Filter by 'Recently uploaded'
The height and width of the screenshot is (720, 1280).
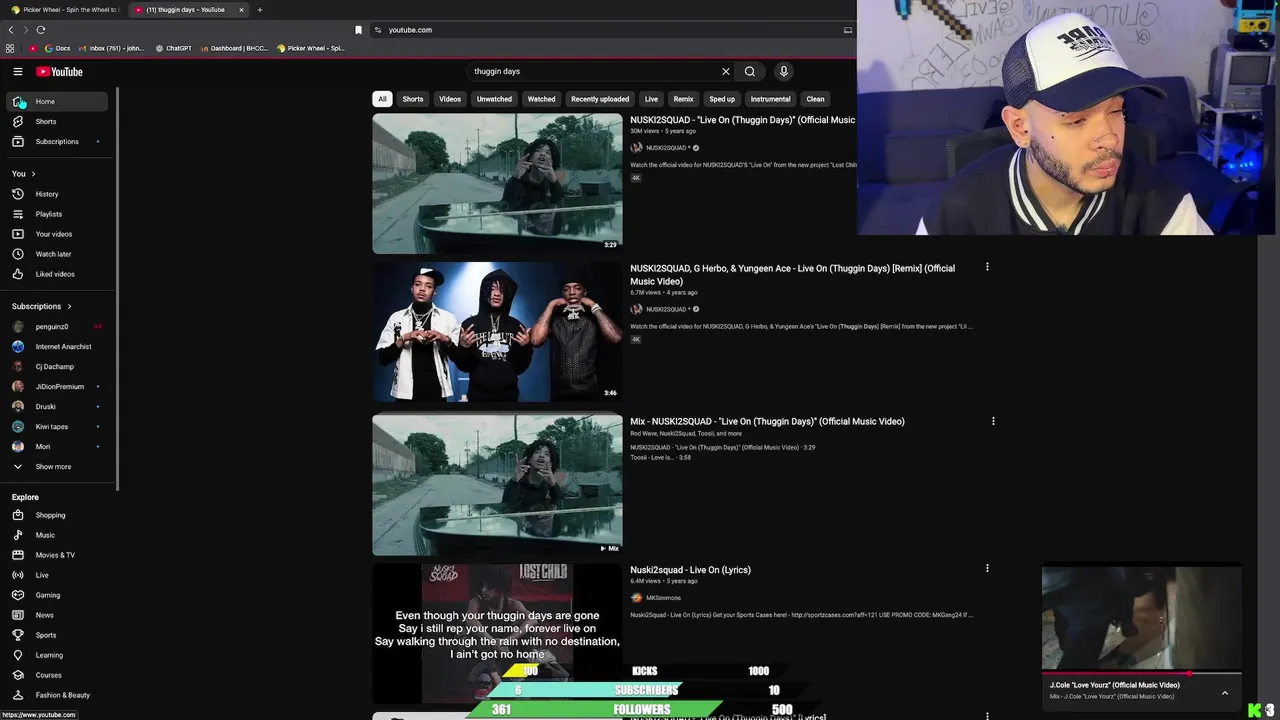[x=600, y=99]
